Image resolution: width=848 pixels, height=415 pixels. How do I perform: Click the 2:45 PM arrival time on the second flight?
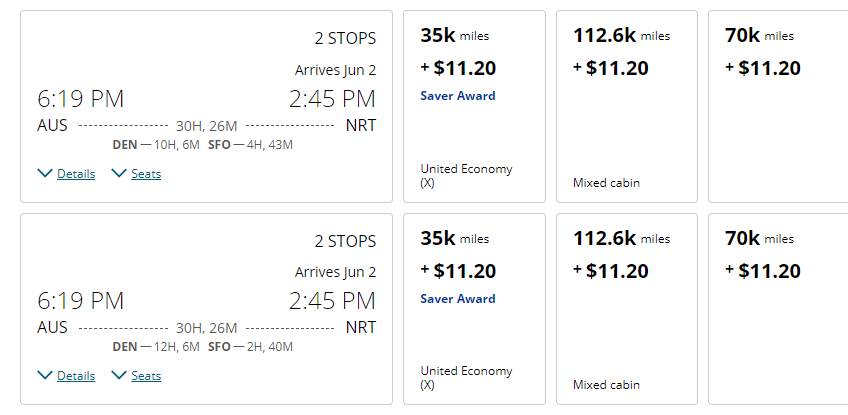(x=332, y=301)
